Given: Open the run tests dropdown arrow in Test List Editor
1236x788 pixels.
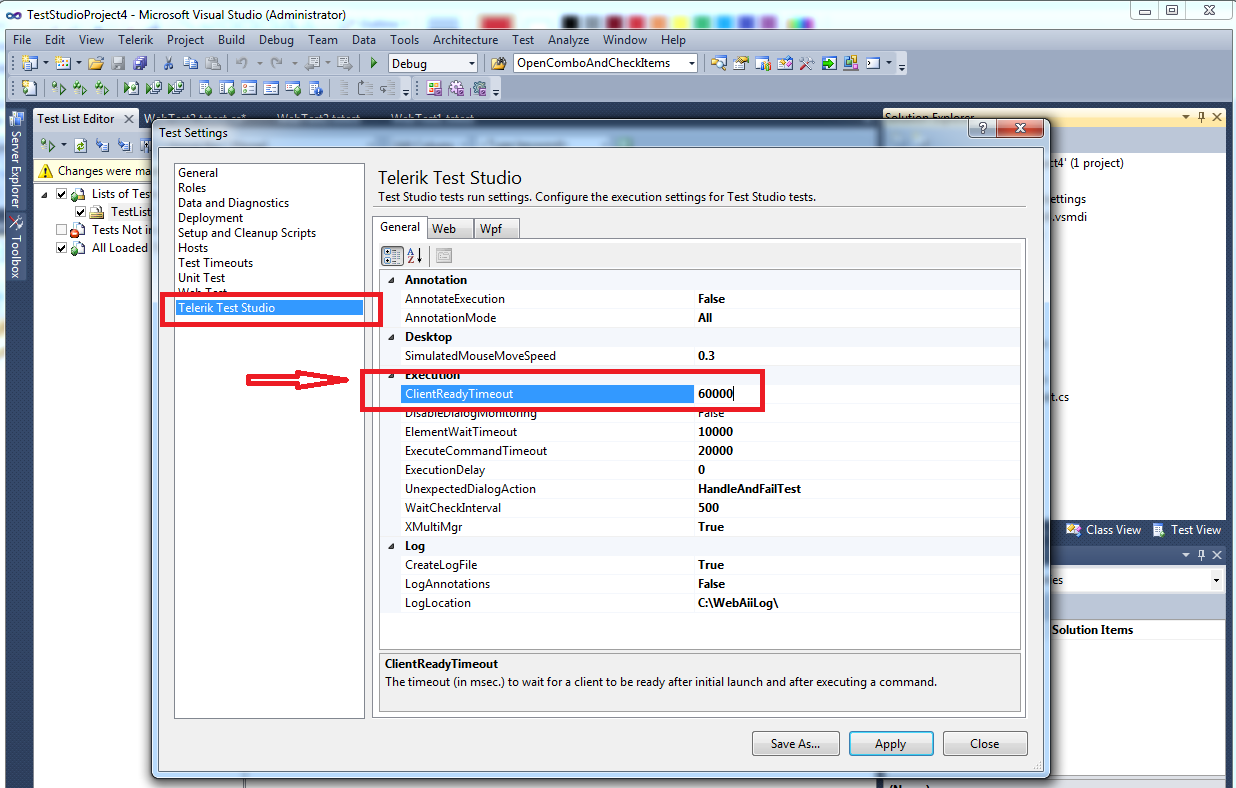Looking at the screenshot, I should tap(64, 146).
